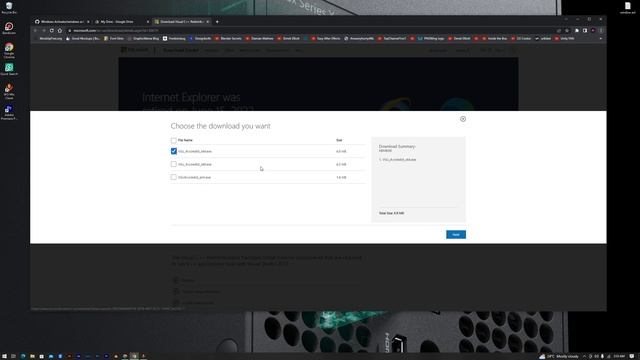Screen dimensions: 640x360
Task: Open the Chrome profile avatar
Action: [593, 31]
